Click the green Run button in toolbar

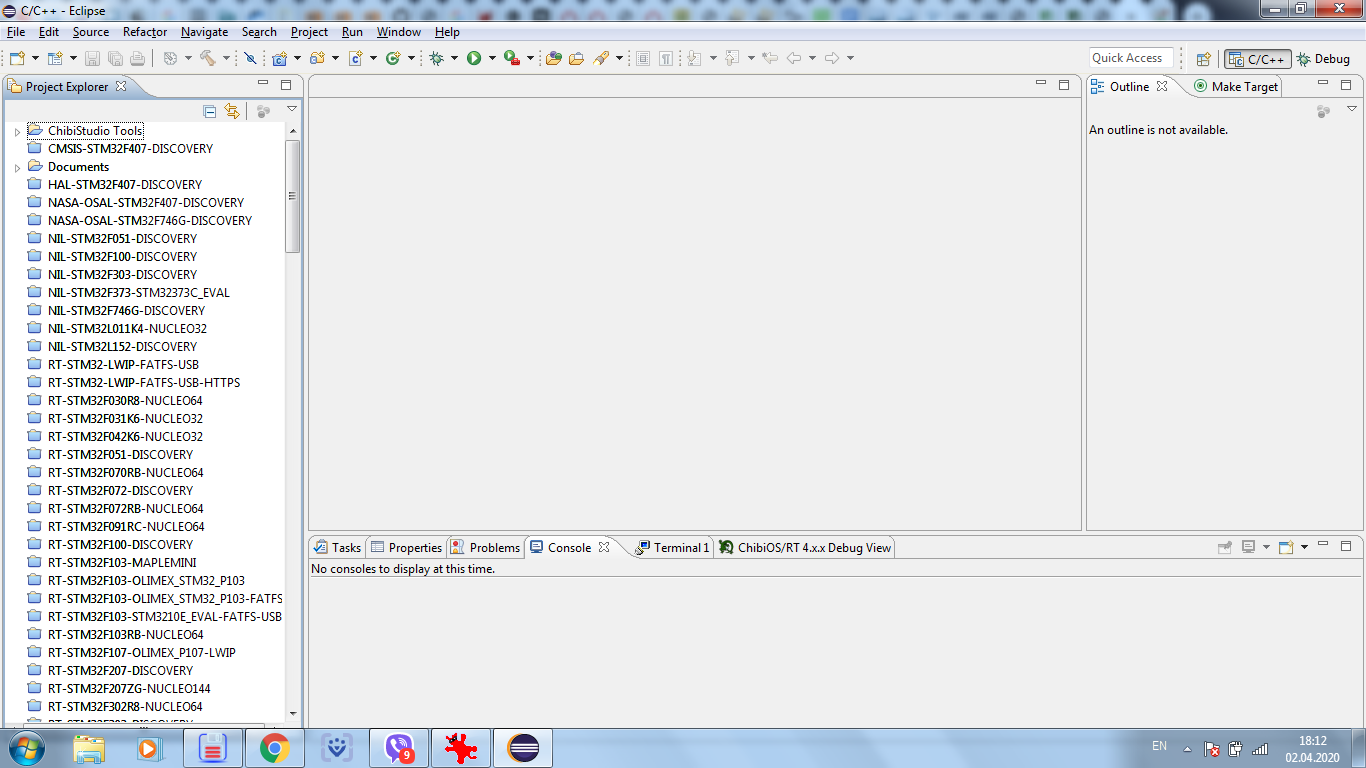pyautogui.click(x=474, y=58)
